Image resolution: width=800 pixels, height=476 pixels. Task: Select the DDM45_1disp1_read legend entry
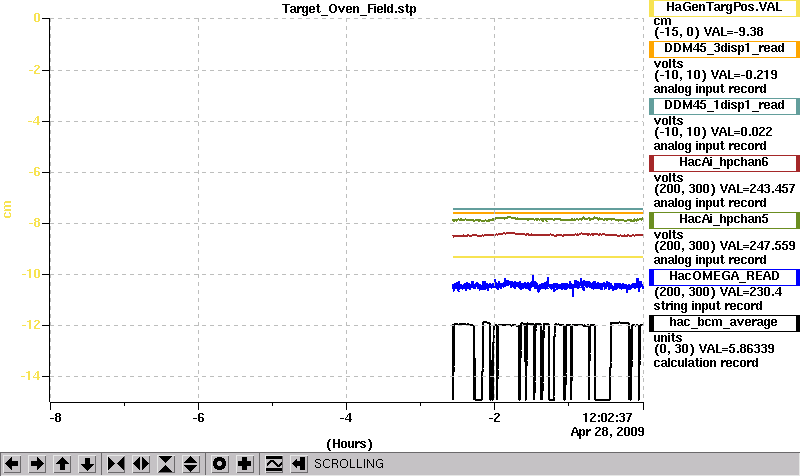[724, 106]
